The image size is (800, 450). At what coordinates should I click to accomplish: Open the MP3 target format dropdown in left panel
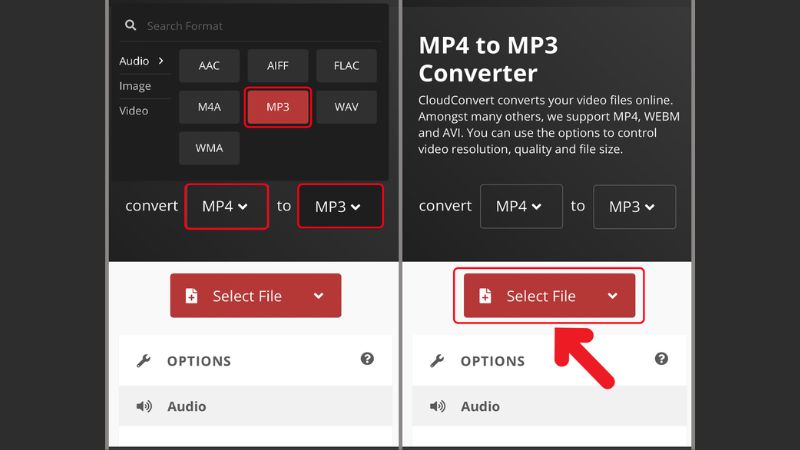click(x=339, y=206)
